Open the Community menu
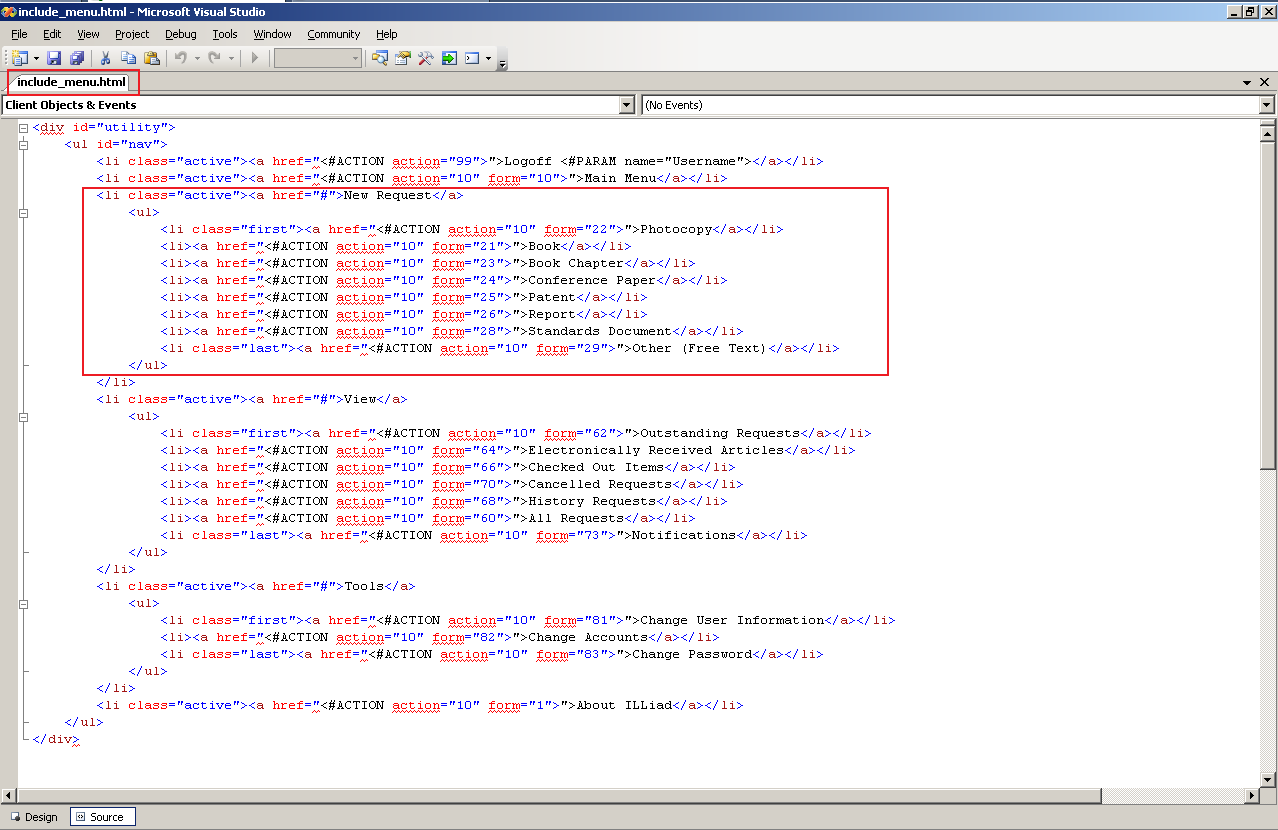 point(333,34)
